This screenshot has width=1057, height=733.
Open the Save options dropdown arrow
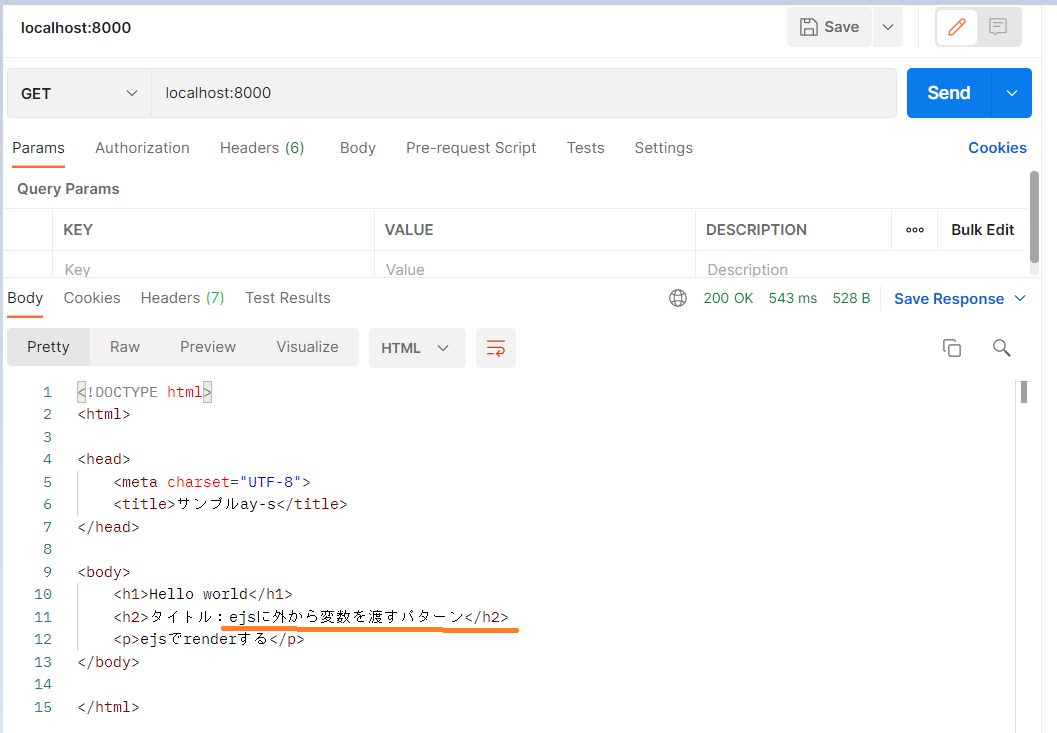coord(888,27)
